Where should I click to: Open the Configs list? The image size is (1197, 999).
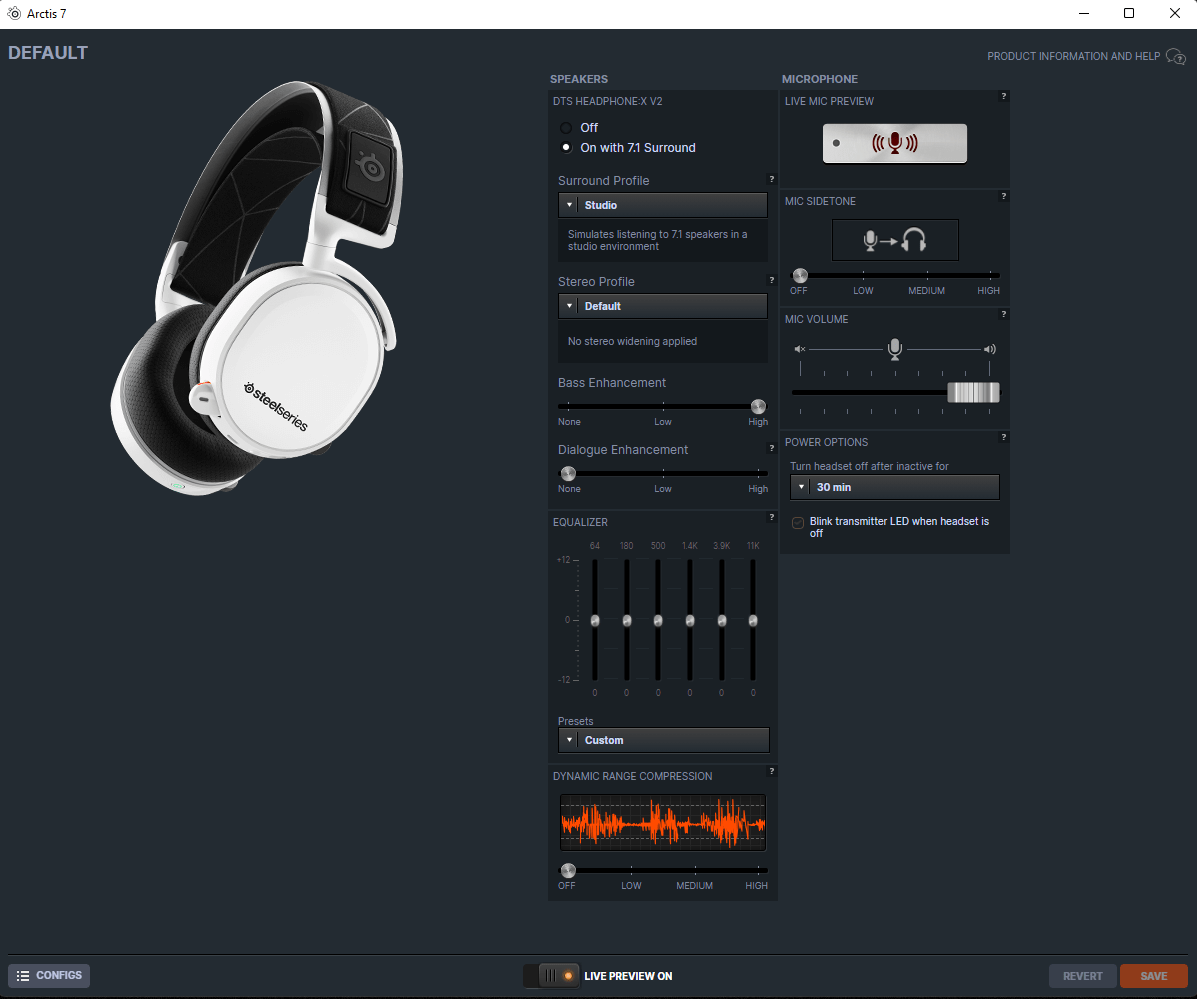pos(49,975)
